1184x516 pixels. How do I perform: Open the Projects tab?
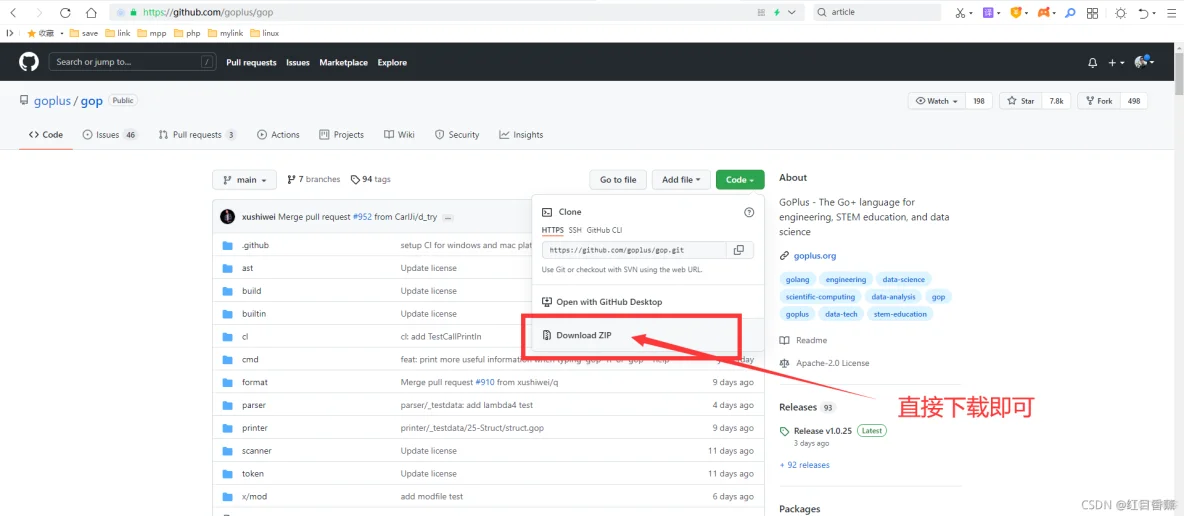coord(341,134)
